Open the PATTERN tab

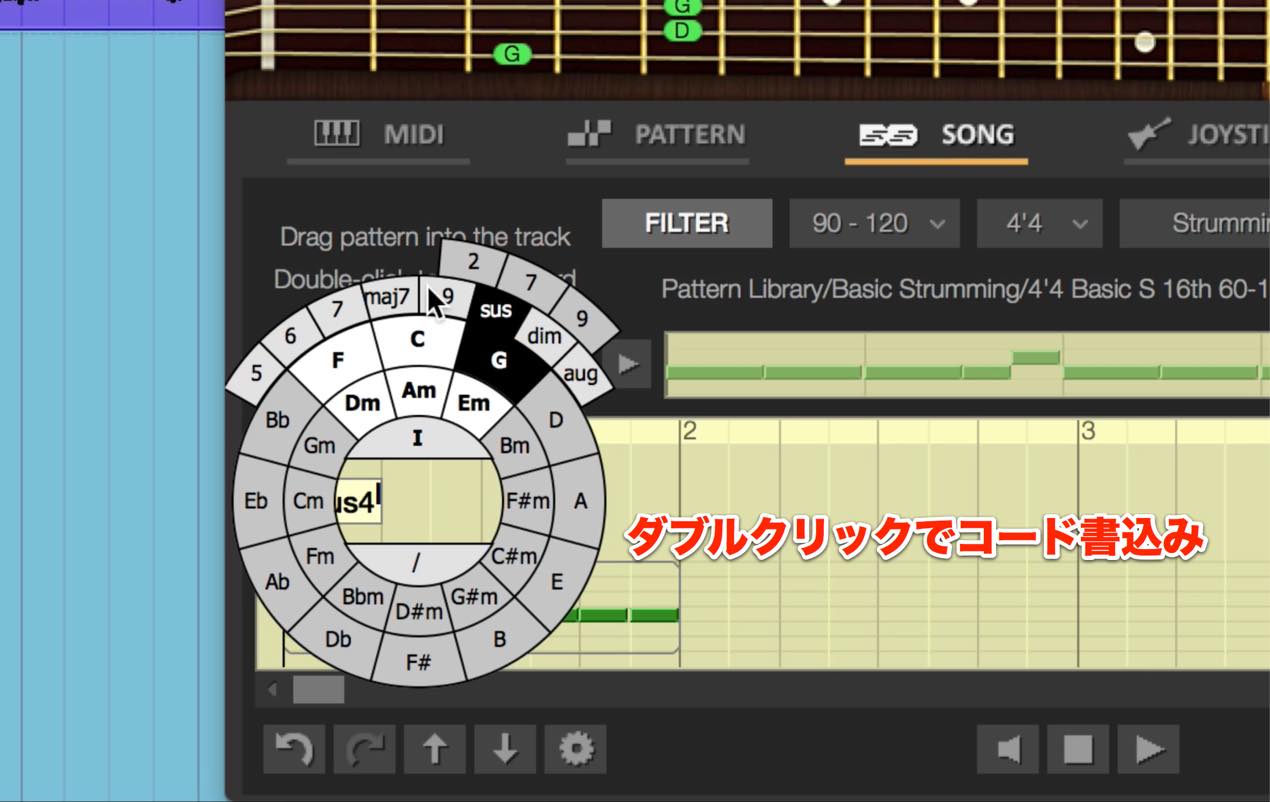pos(656,134)
